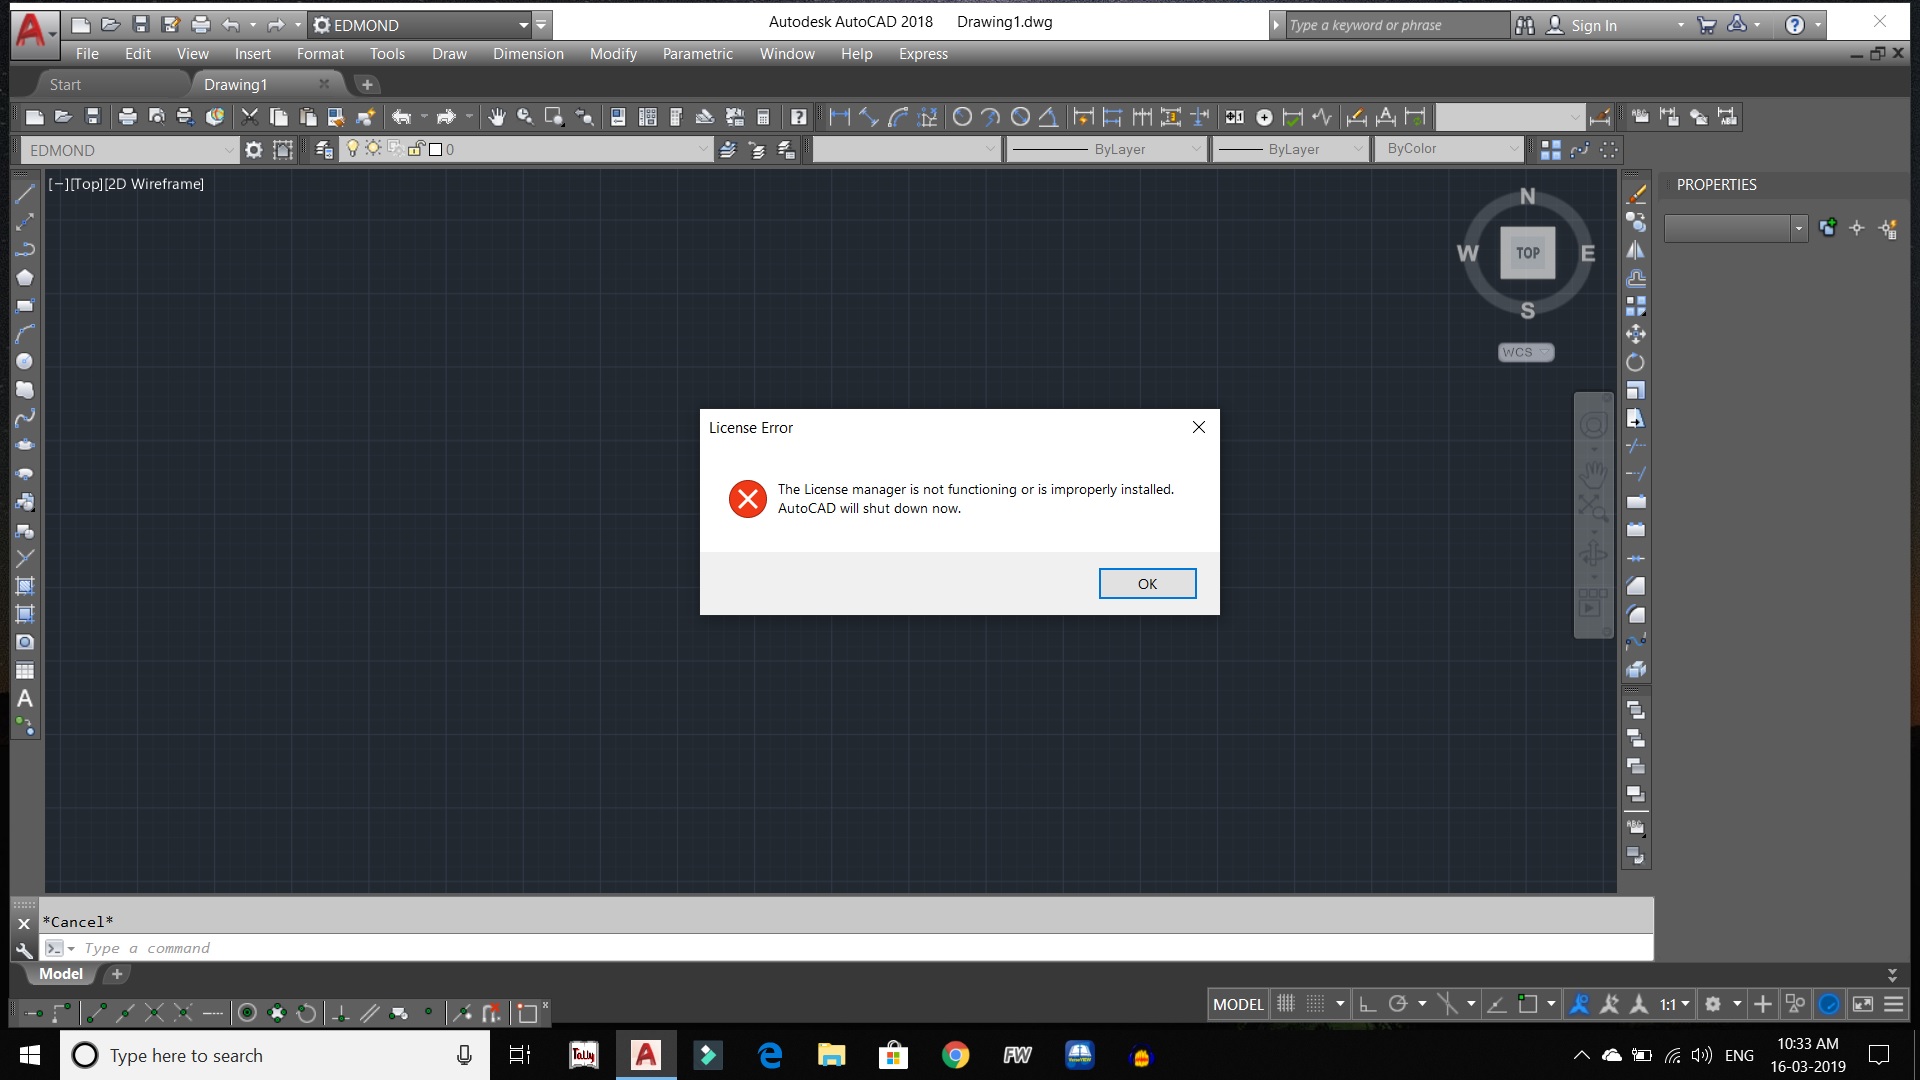
Task: Click the layer color swatch beside 0
Action: [x=437, y=149]
